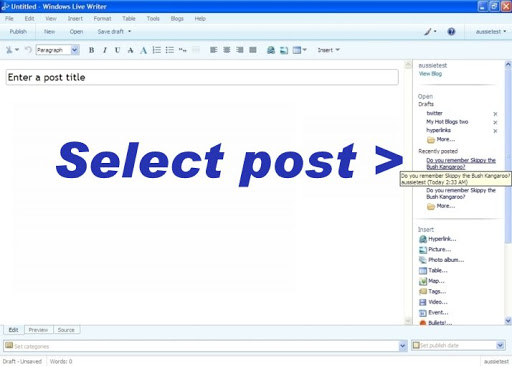Insert Map from sidebar

point(432,281)
